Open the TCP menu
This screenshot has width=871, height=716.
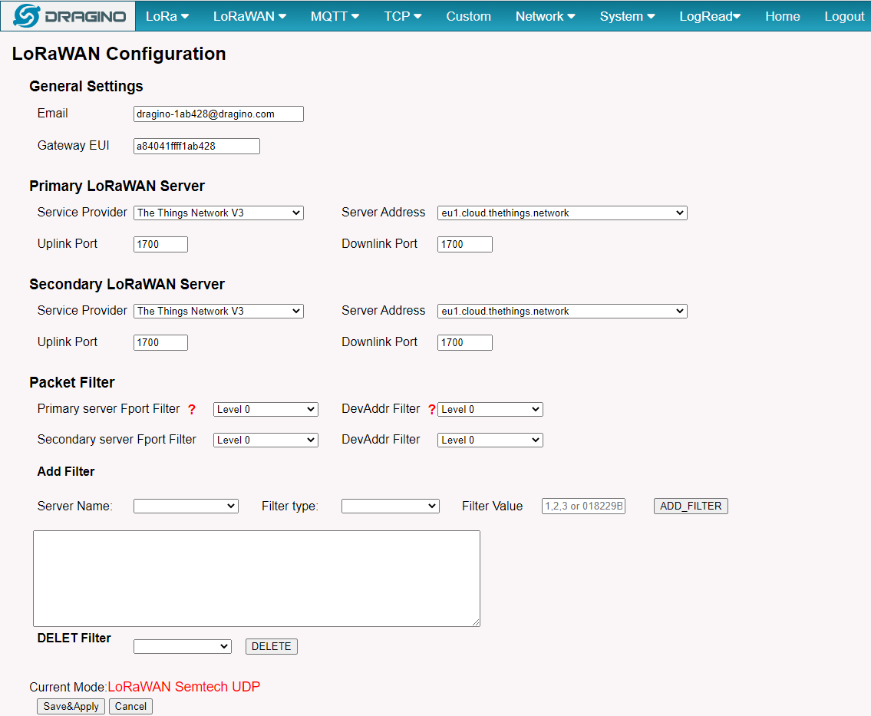coord(403,17)
